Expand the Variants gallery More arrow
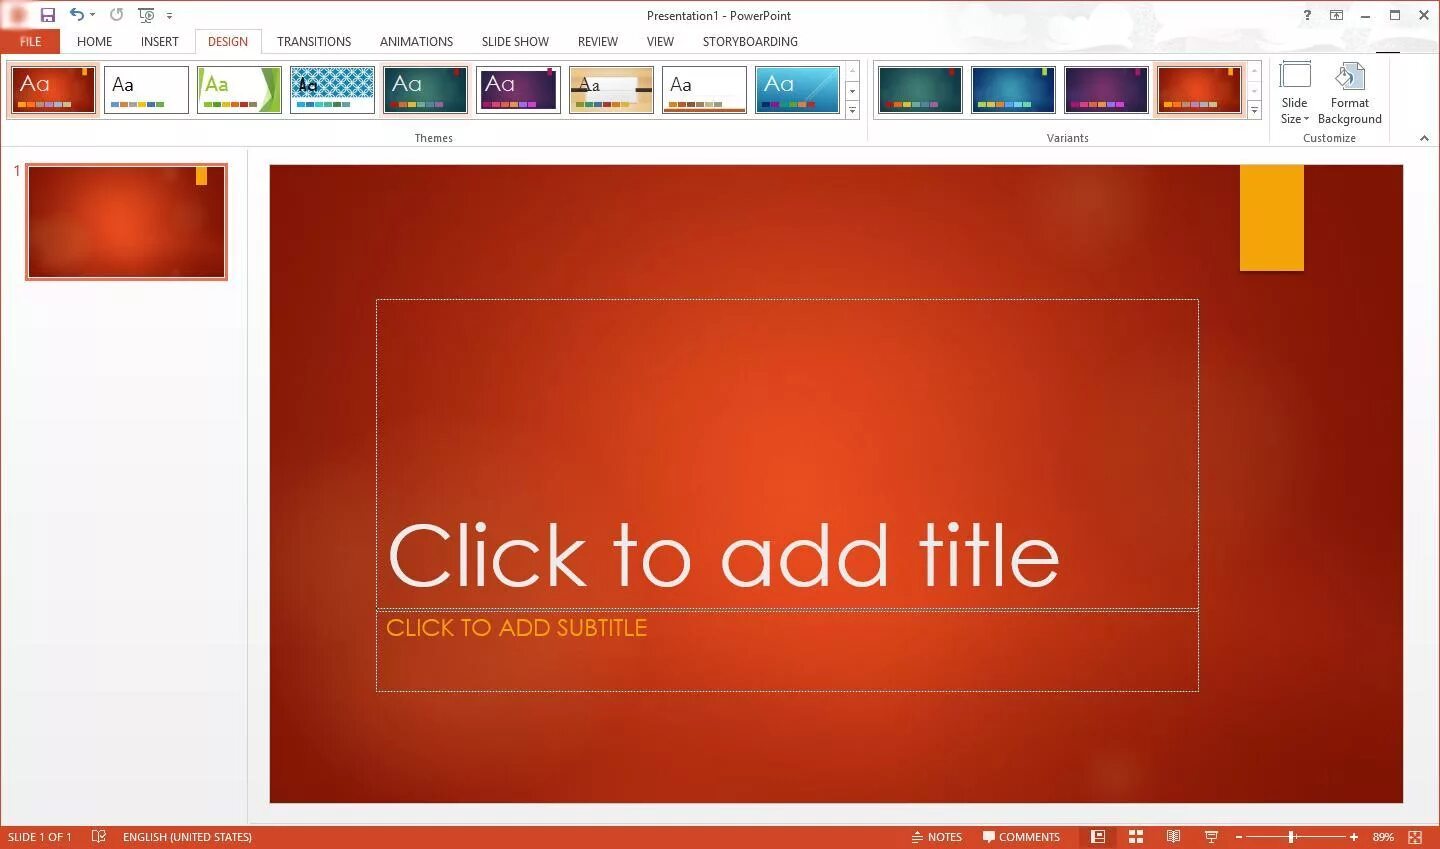1440x849 pixels. pos(1254,110)
